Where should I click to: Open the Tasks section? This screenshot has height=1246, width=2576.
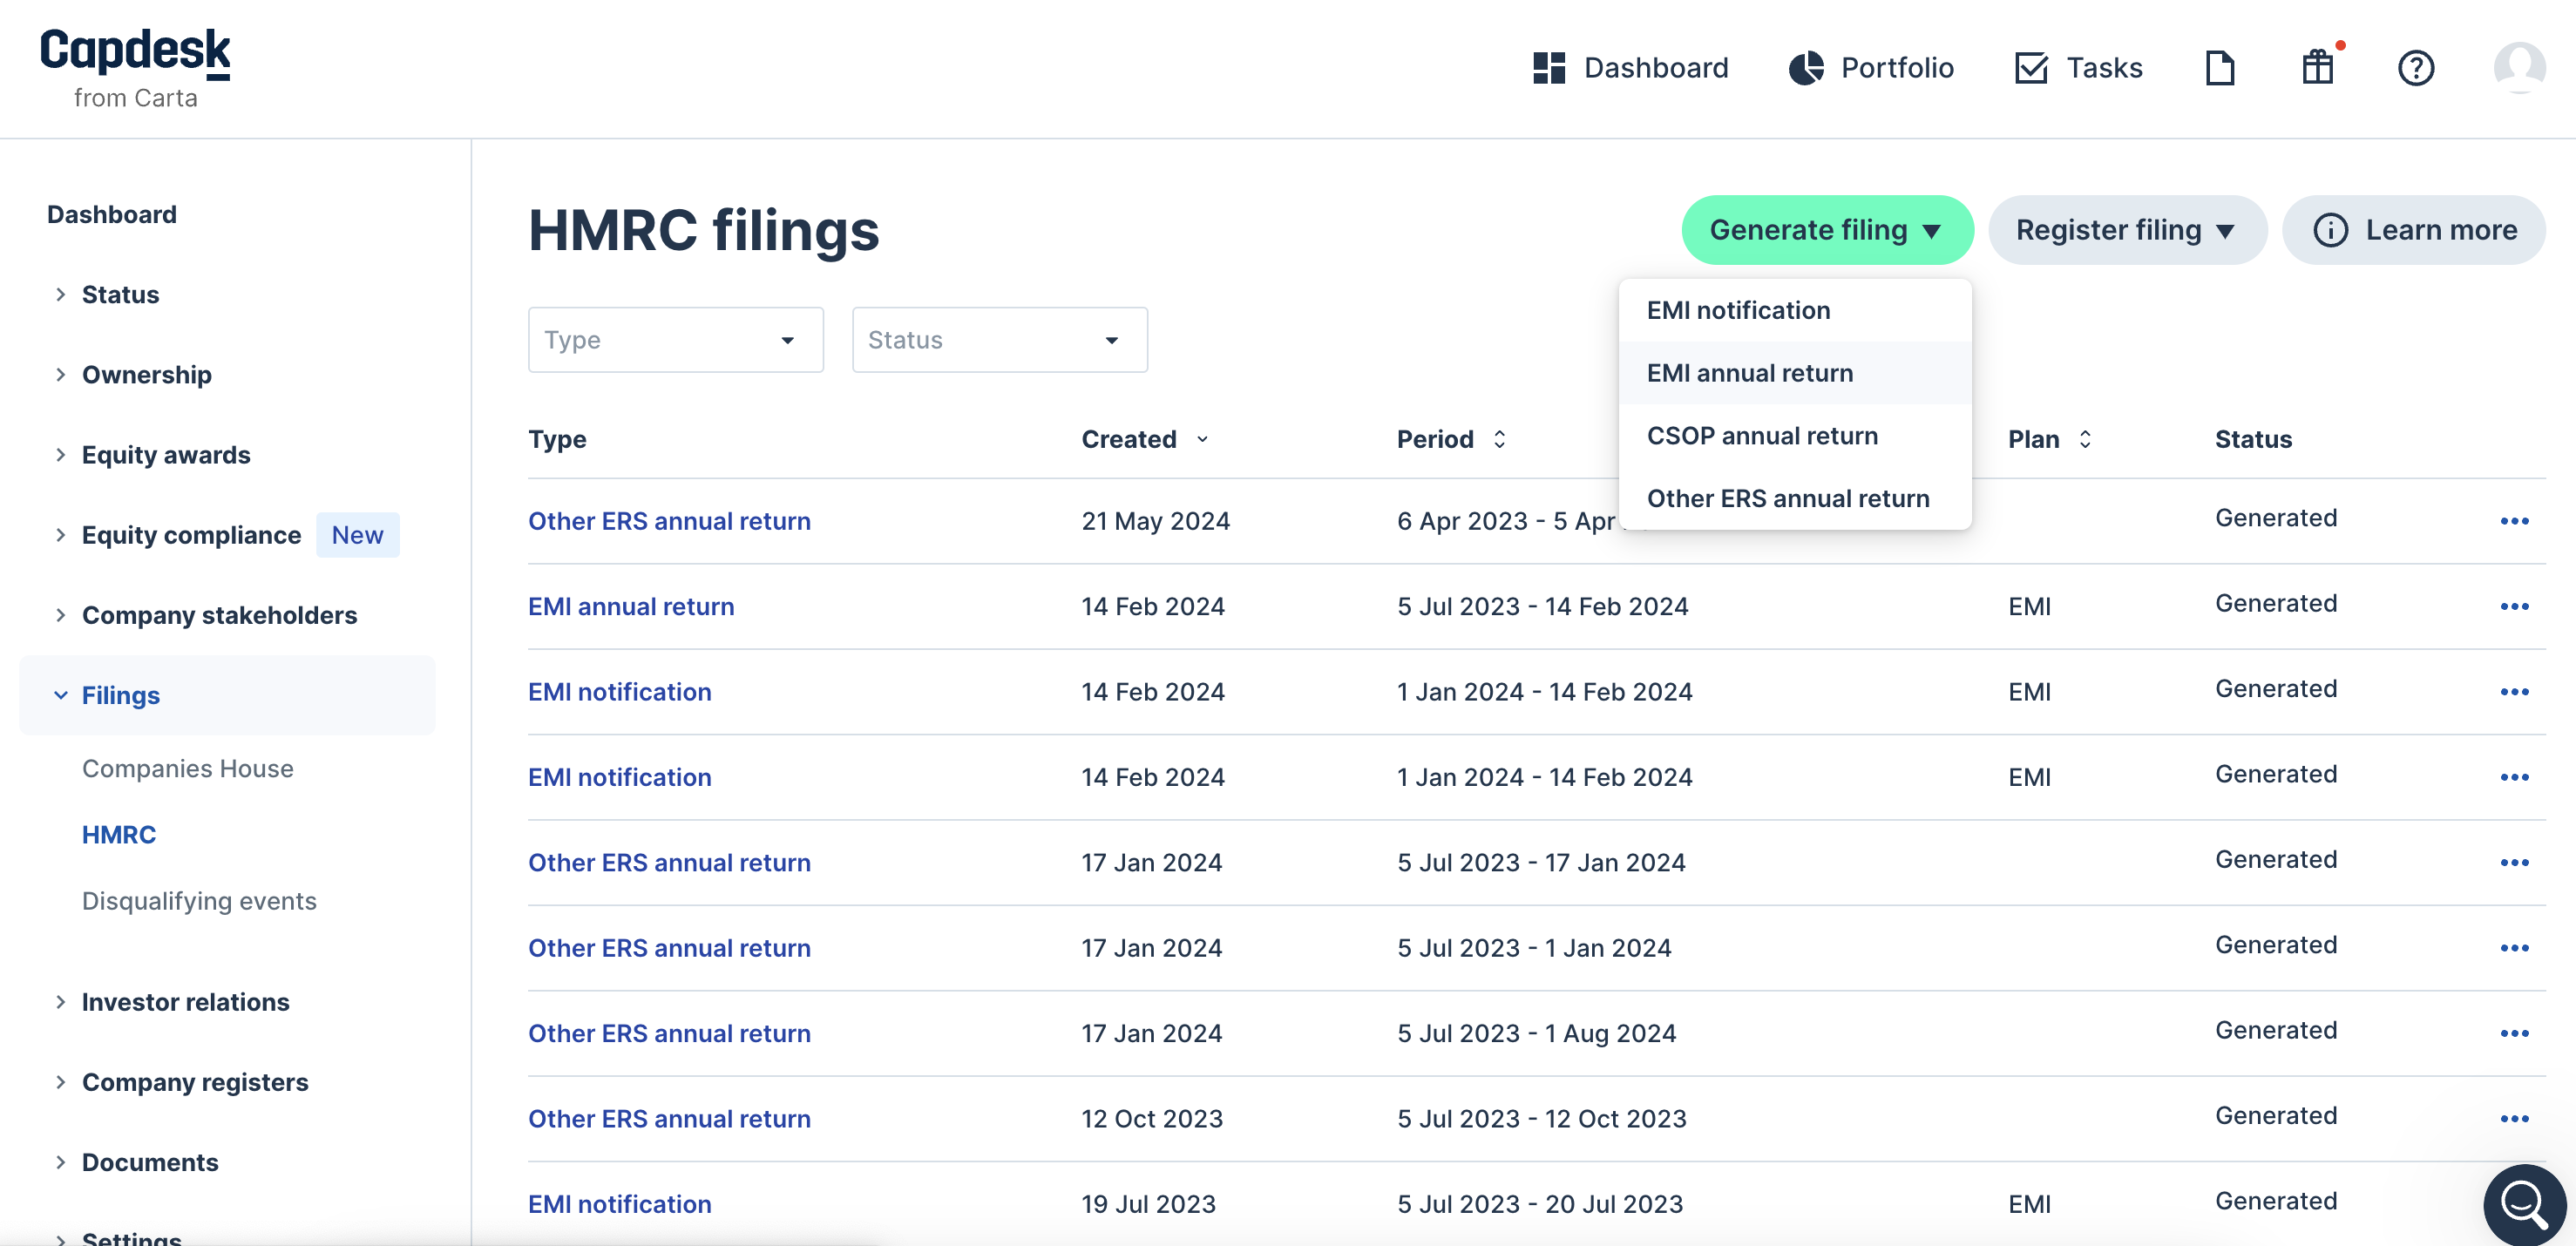coord(2078,67)
